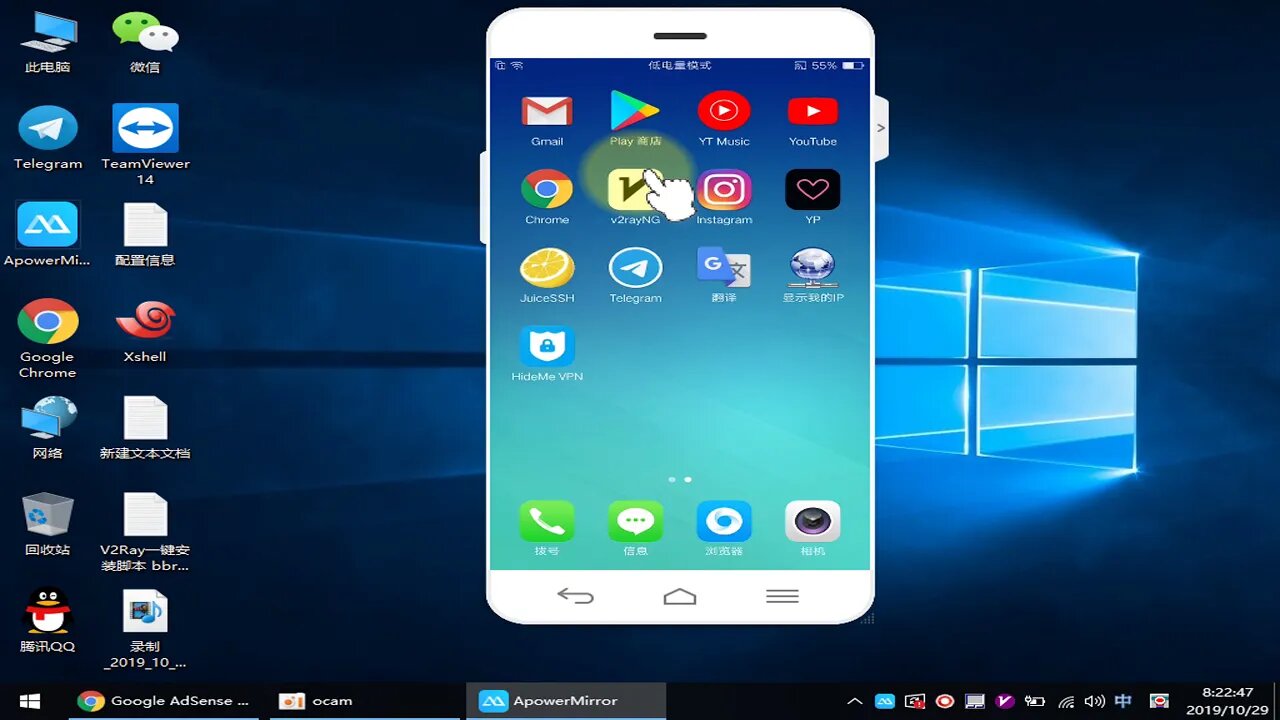1280x720 pixels.
Task: Tap the phone's recent apps menu button
Action: click(x=782, y=596)
